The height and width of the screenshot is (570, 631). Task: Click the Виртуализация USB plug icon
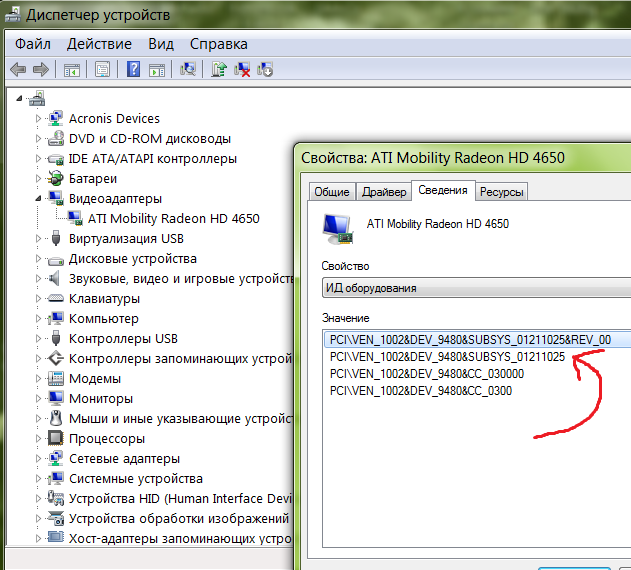pyautogui.click(x=56, y=238)
